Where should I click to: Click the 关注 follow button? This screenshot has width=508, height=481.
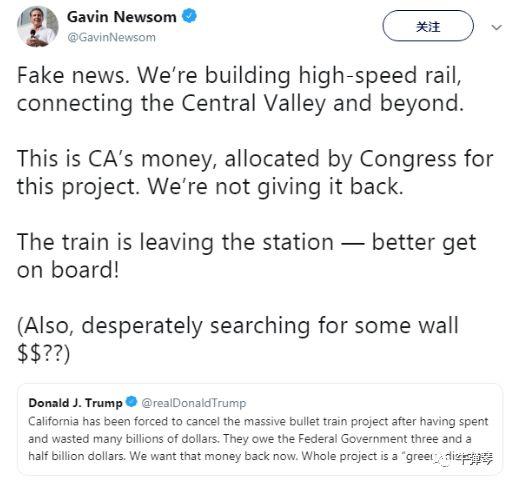click(x=428, y=26)
